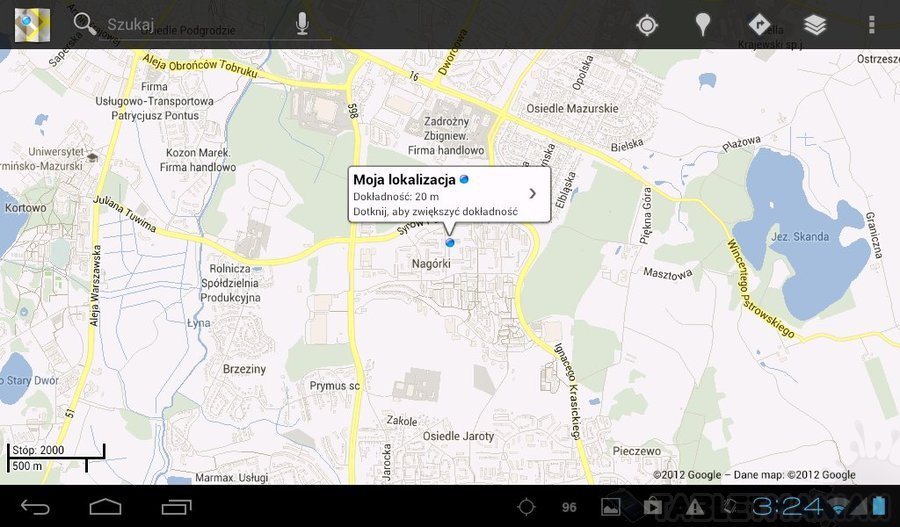Image resolution: width=900 pixels, height=527 pixels.
Task: Start voice search with microphone icon
Action: (302, 24)
